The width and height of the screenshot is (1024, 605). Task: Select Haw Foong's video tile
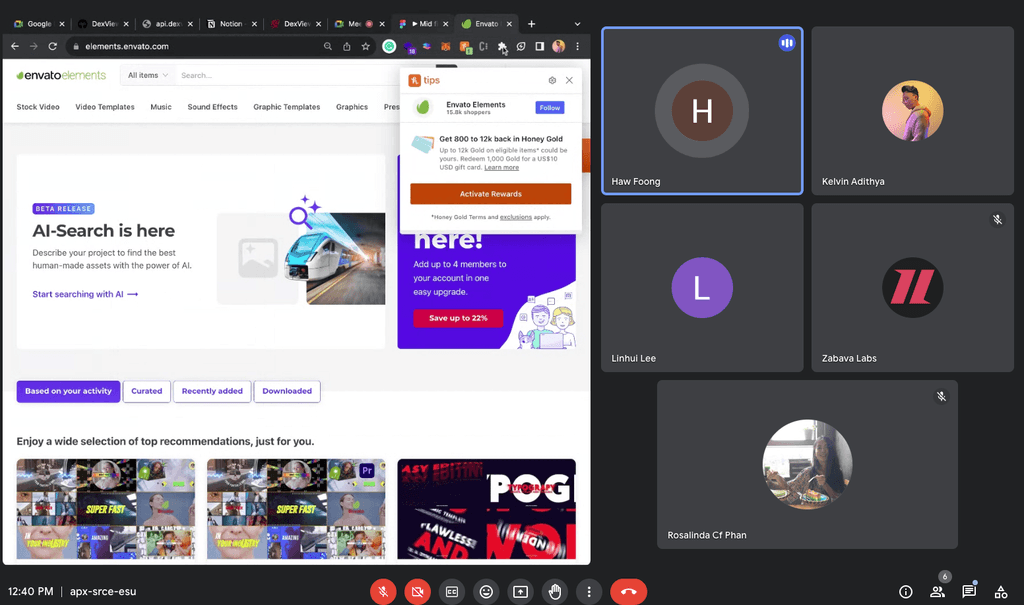[702, 110]
